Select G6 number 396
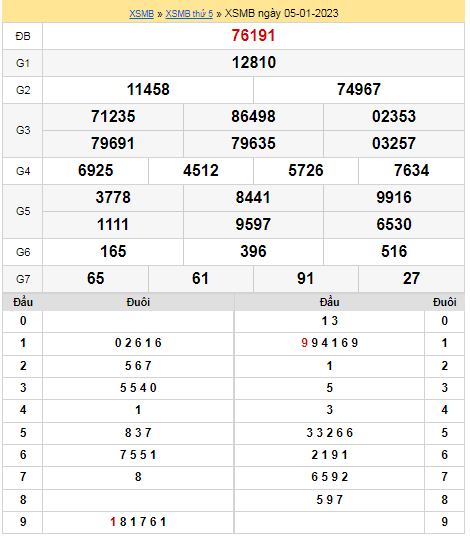The width and height of the screenshot is (470, 537). [x=253, y=252]
